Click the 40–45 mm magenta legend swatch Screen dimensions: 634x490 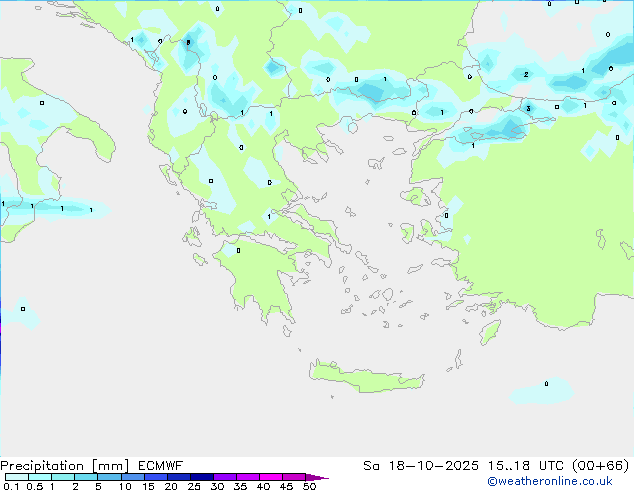point(271,477)
